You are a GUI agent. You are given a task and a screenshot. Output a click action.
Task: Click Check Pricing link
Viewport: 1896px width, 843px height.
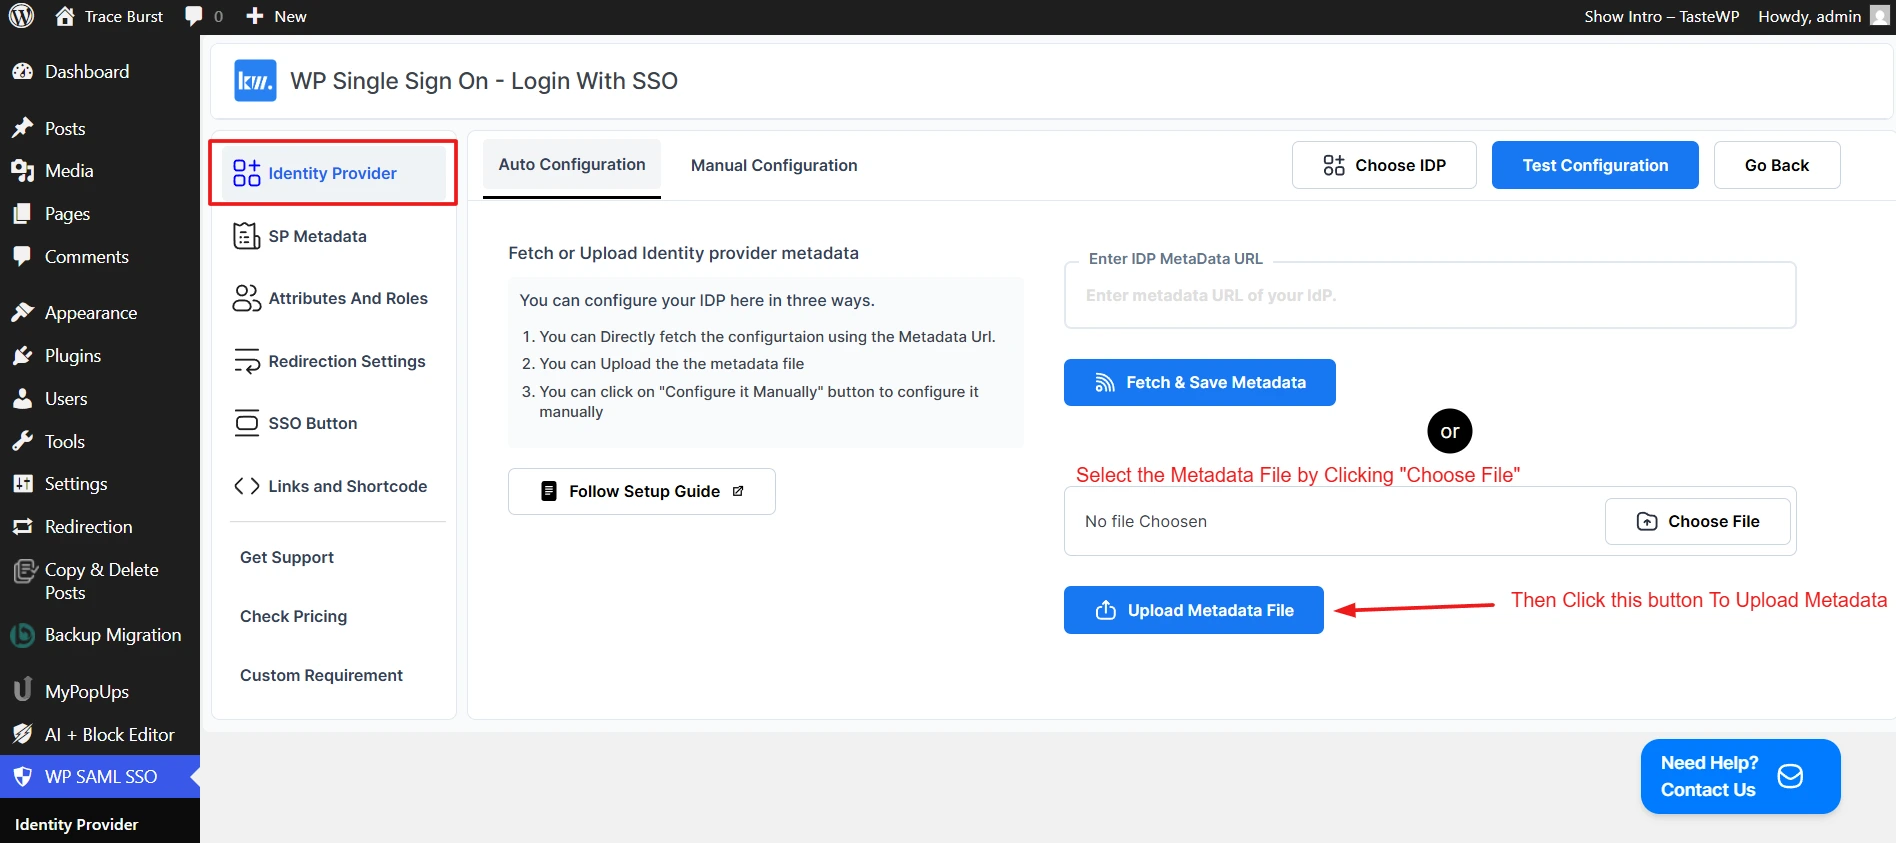tap(294, 616)
